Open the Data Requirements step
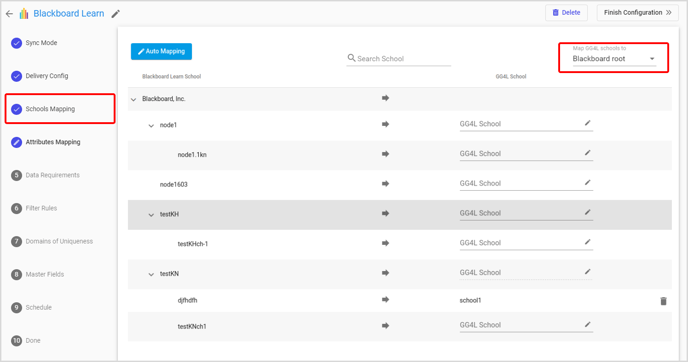This screenshot has width=688, height=362. (45, 175)
